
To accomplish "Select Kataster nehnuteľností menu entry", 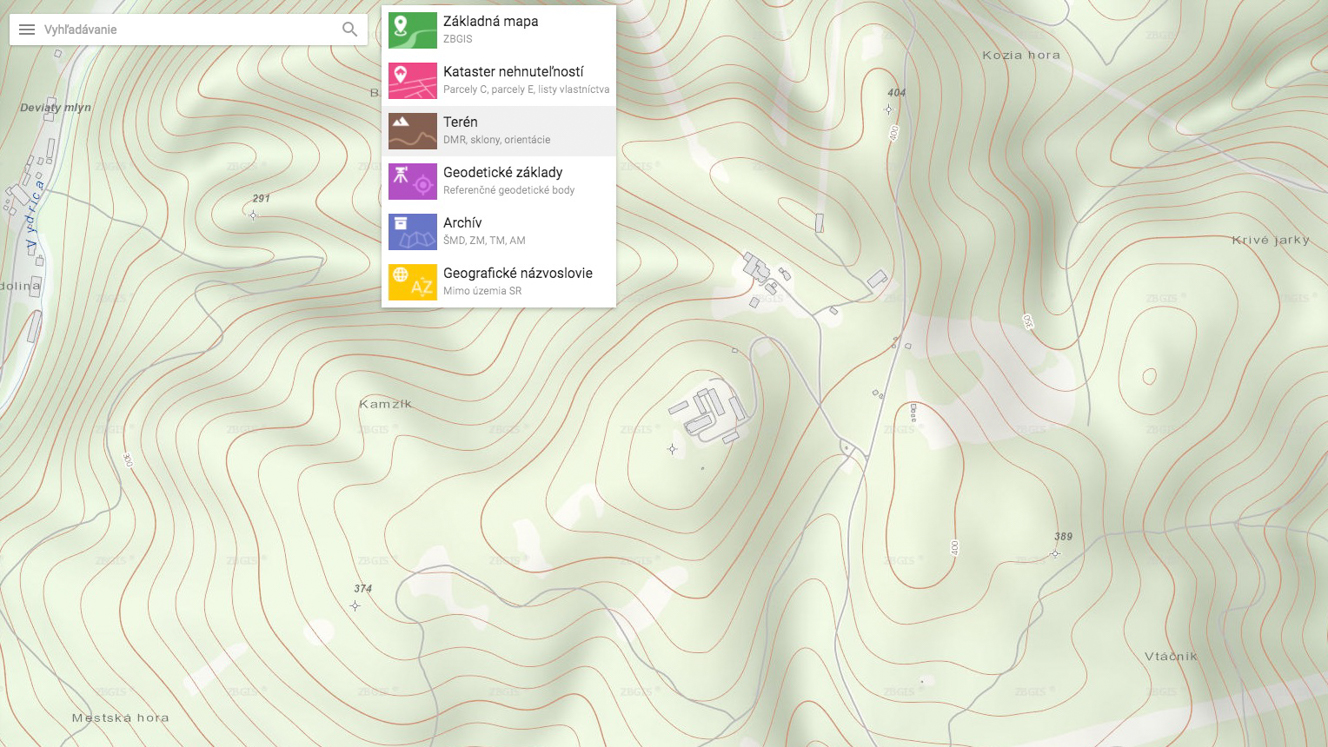I will [x=498, y=81].
